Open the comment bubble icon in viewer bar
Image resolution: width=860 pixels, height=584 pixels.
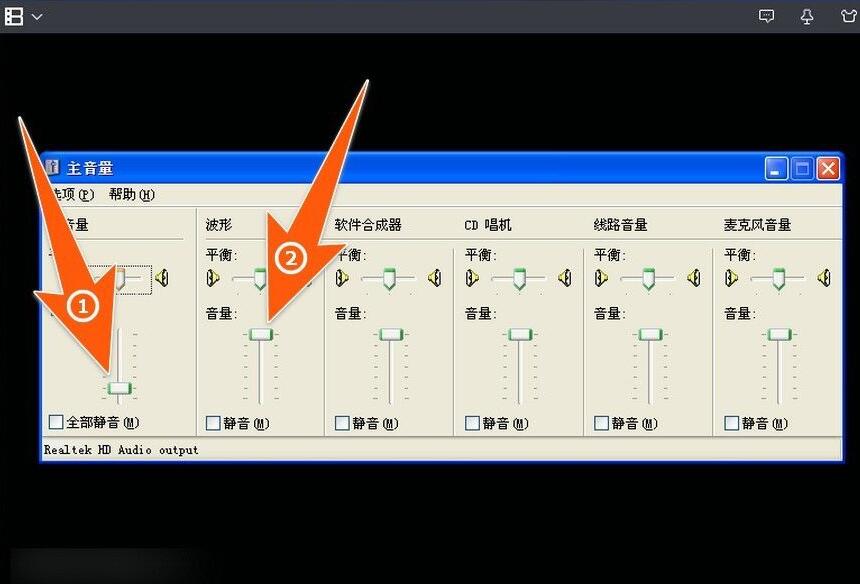[766, 16]
